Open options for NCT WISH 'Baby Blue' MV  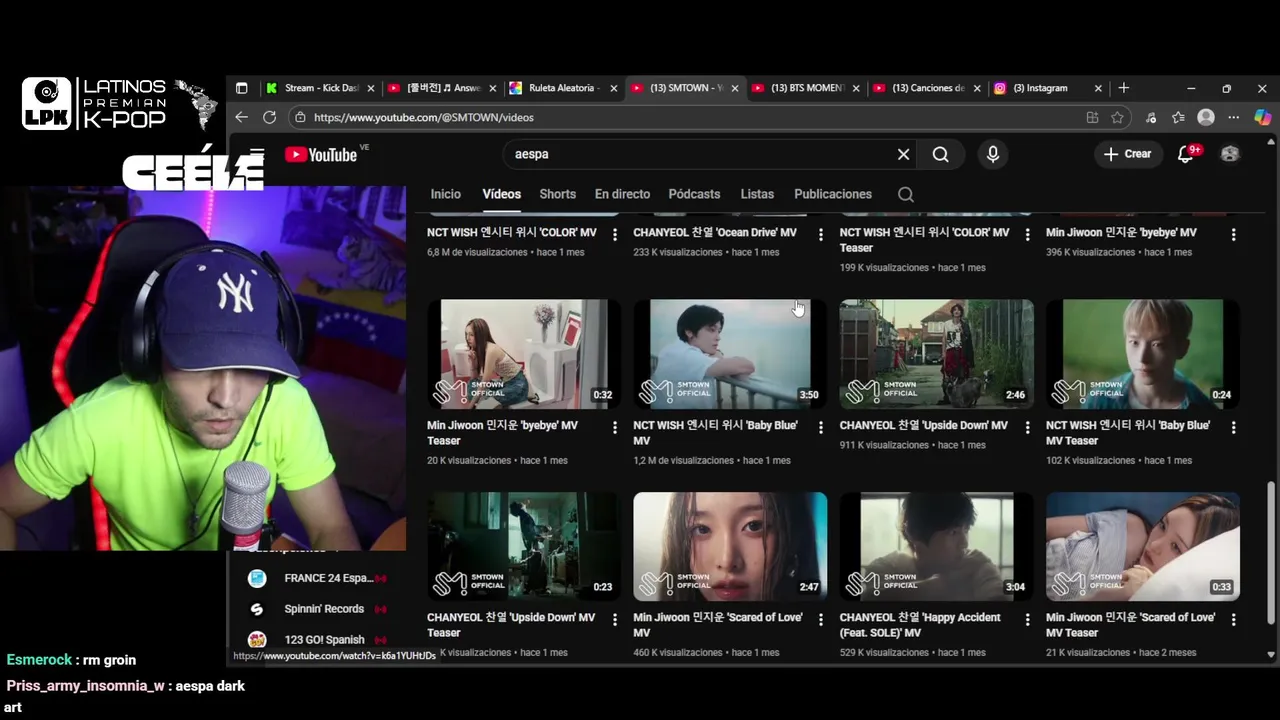(x=821, y=427)
